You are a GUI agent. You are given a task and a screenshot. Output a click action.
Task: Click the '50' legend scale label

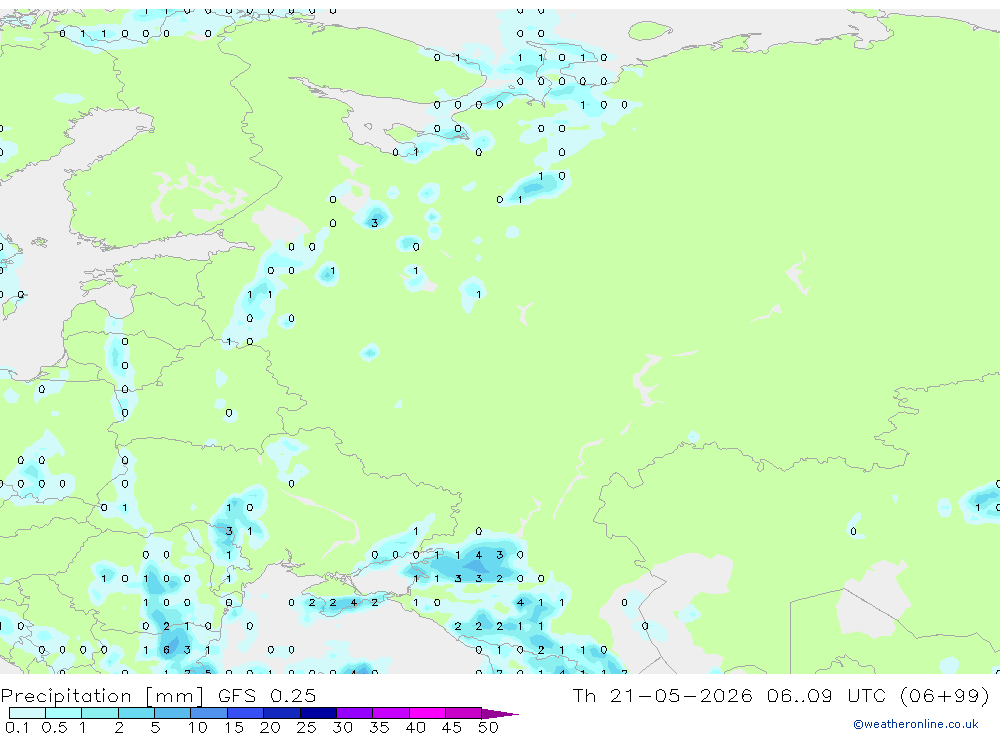(x=488, y=727)
